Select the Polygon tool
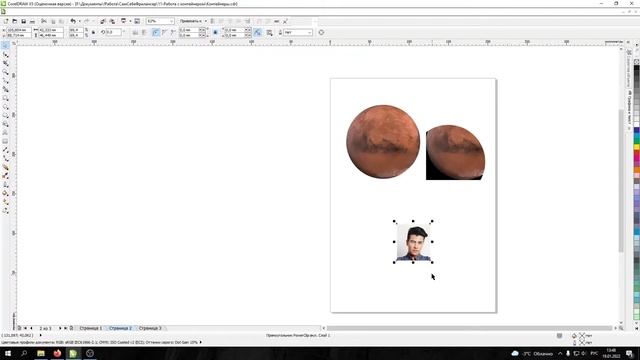Image resolution: width=640 pixels, height=360 pixels. coord(5,116)
